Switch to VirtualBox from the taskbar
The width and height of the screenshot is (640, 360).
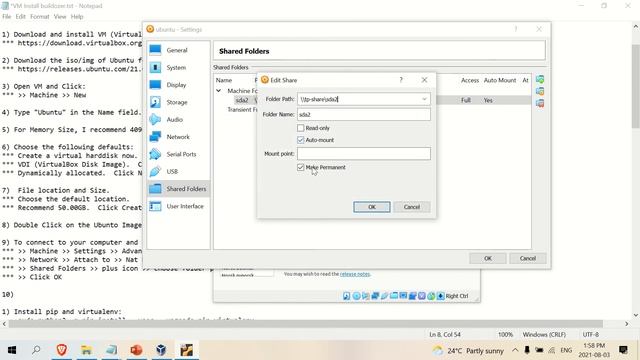[161, 350]
